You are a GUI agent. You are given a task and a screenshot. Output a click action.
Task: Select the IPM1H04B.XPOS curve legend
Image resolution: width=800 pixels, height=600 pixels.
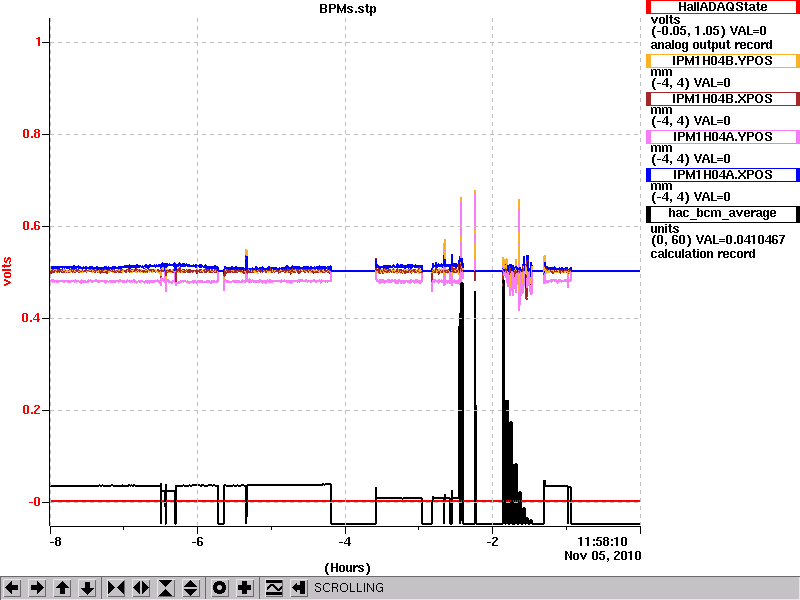722,99
